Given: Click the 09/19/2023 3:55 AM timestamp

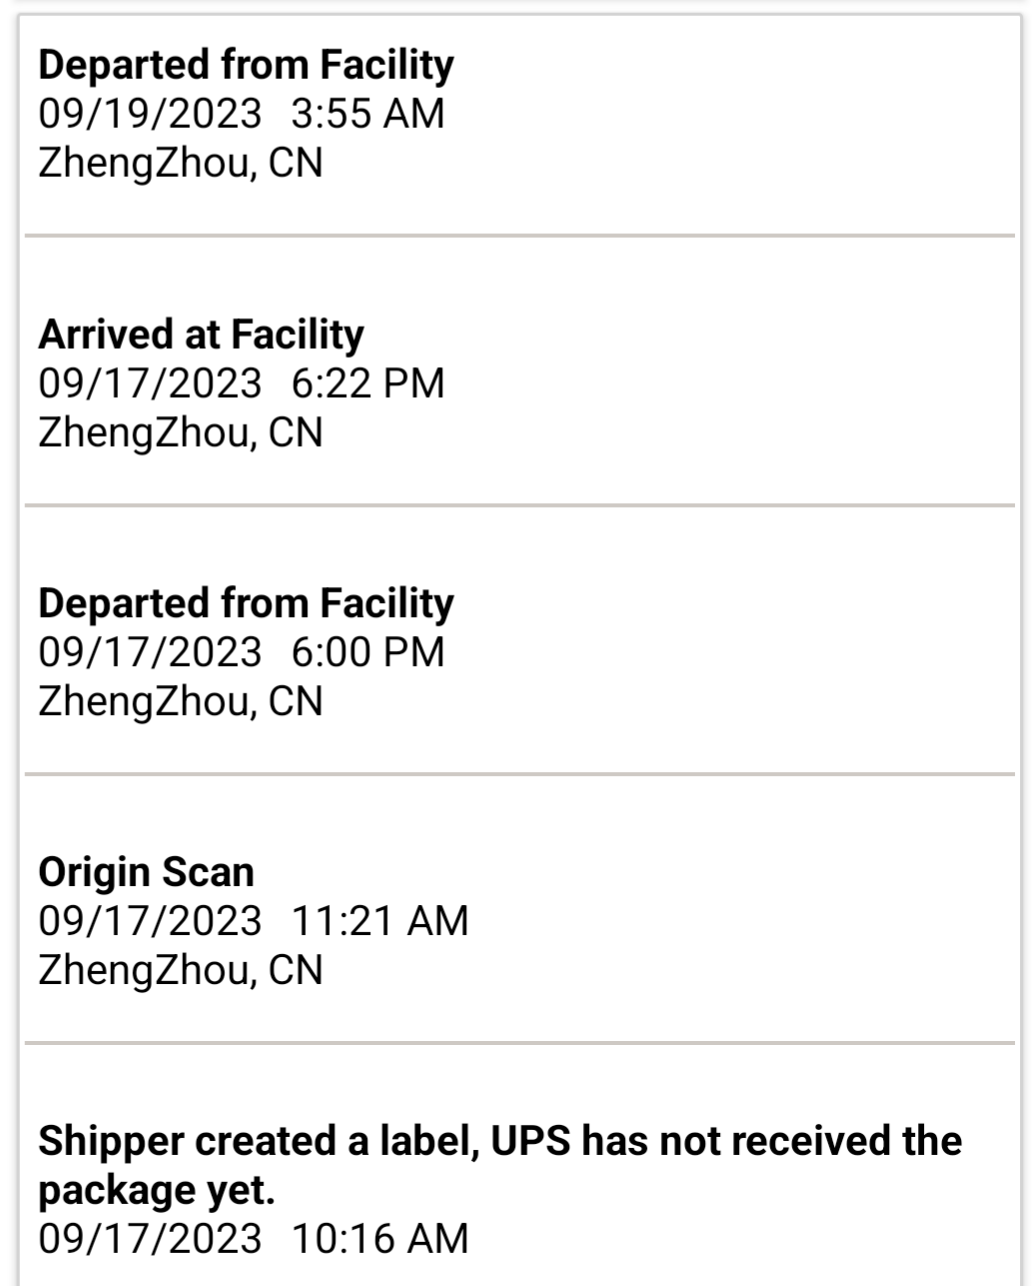Looking at the screenshot, I should [x=241, y=113].
